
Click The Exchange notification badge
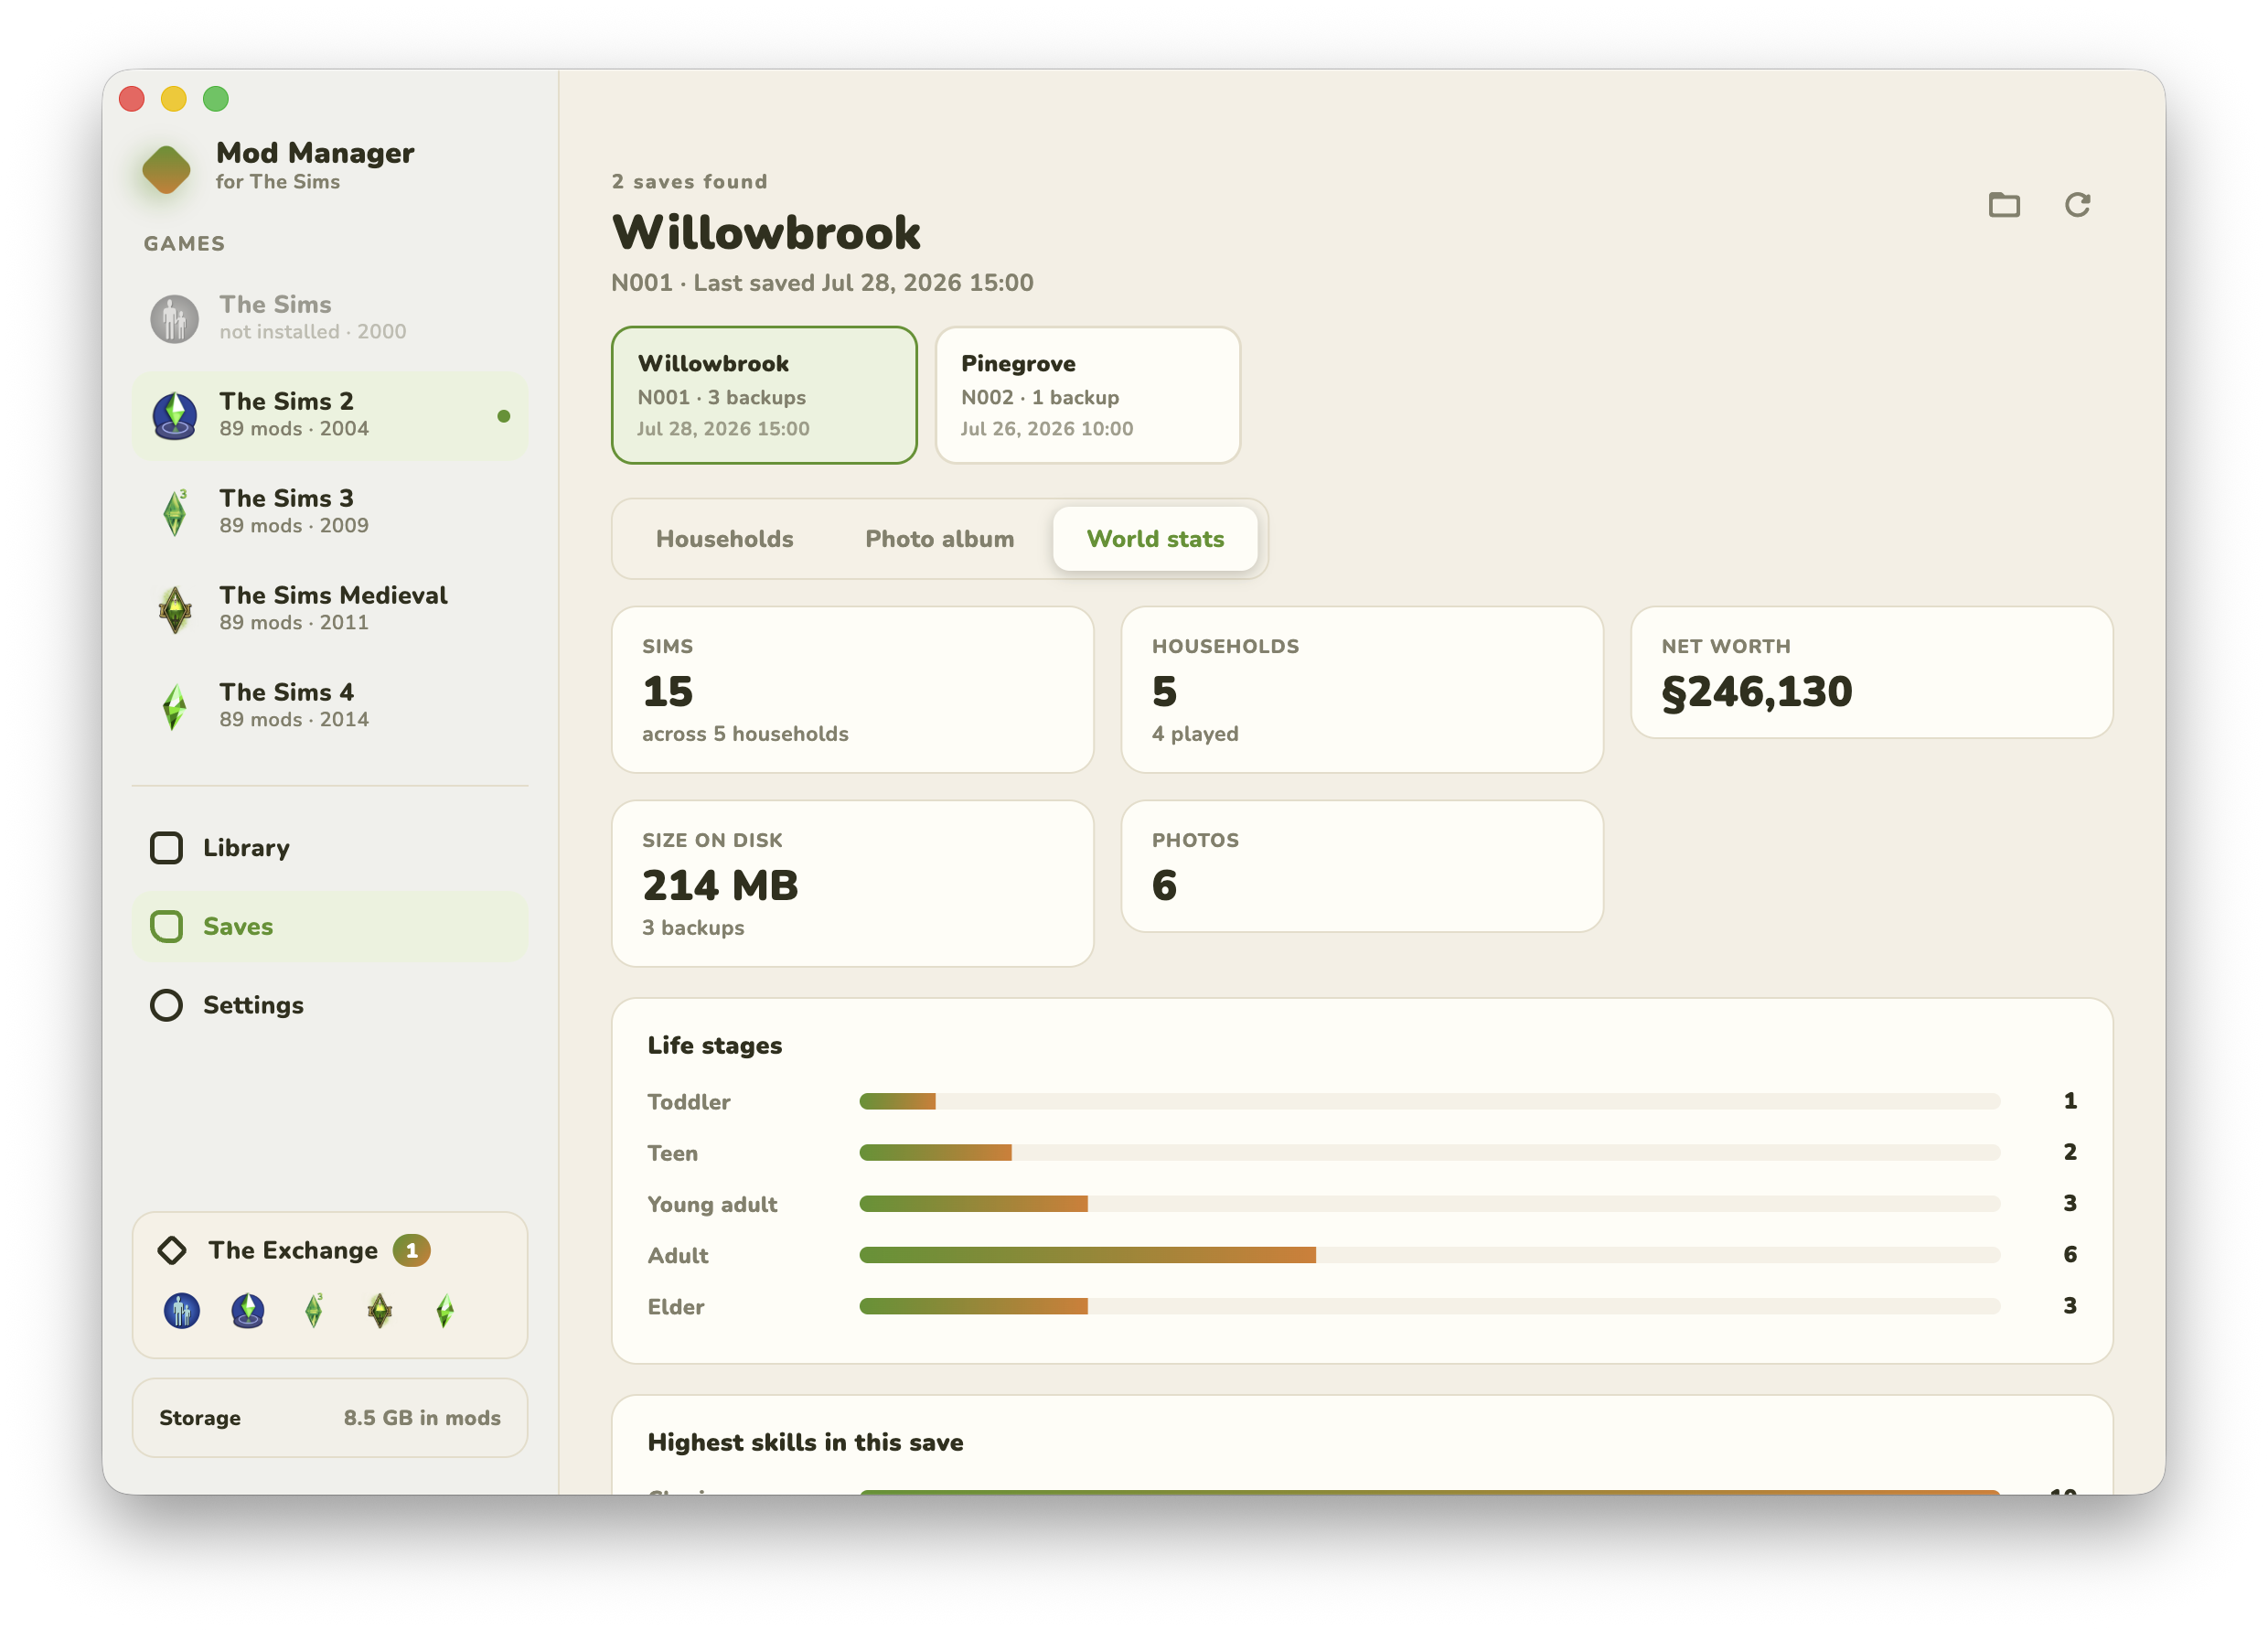tap(411, 1250)
